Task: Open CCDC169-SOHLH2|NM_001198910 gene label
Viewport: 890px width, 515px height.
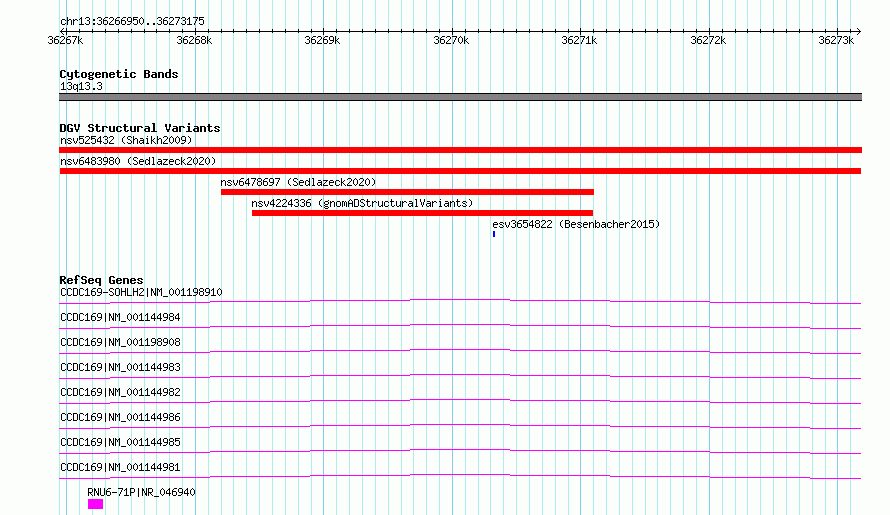Action: point(141,292)
